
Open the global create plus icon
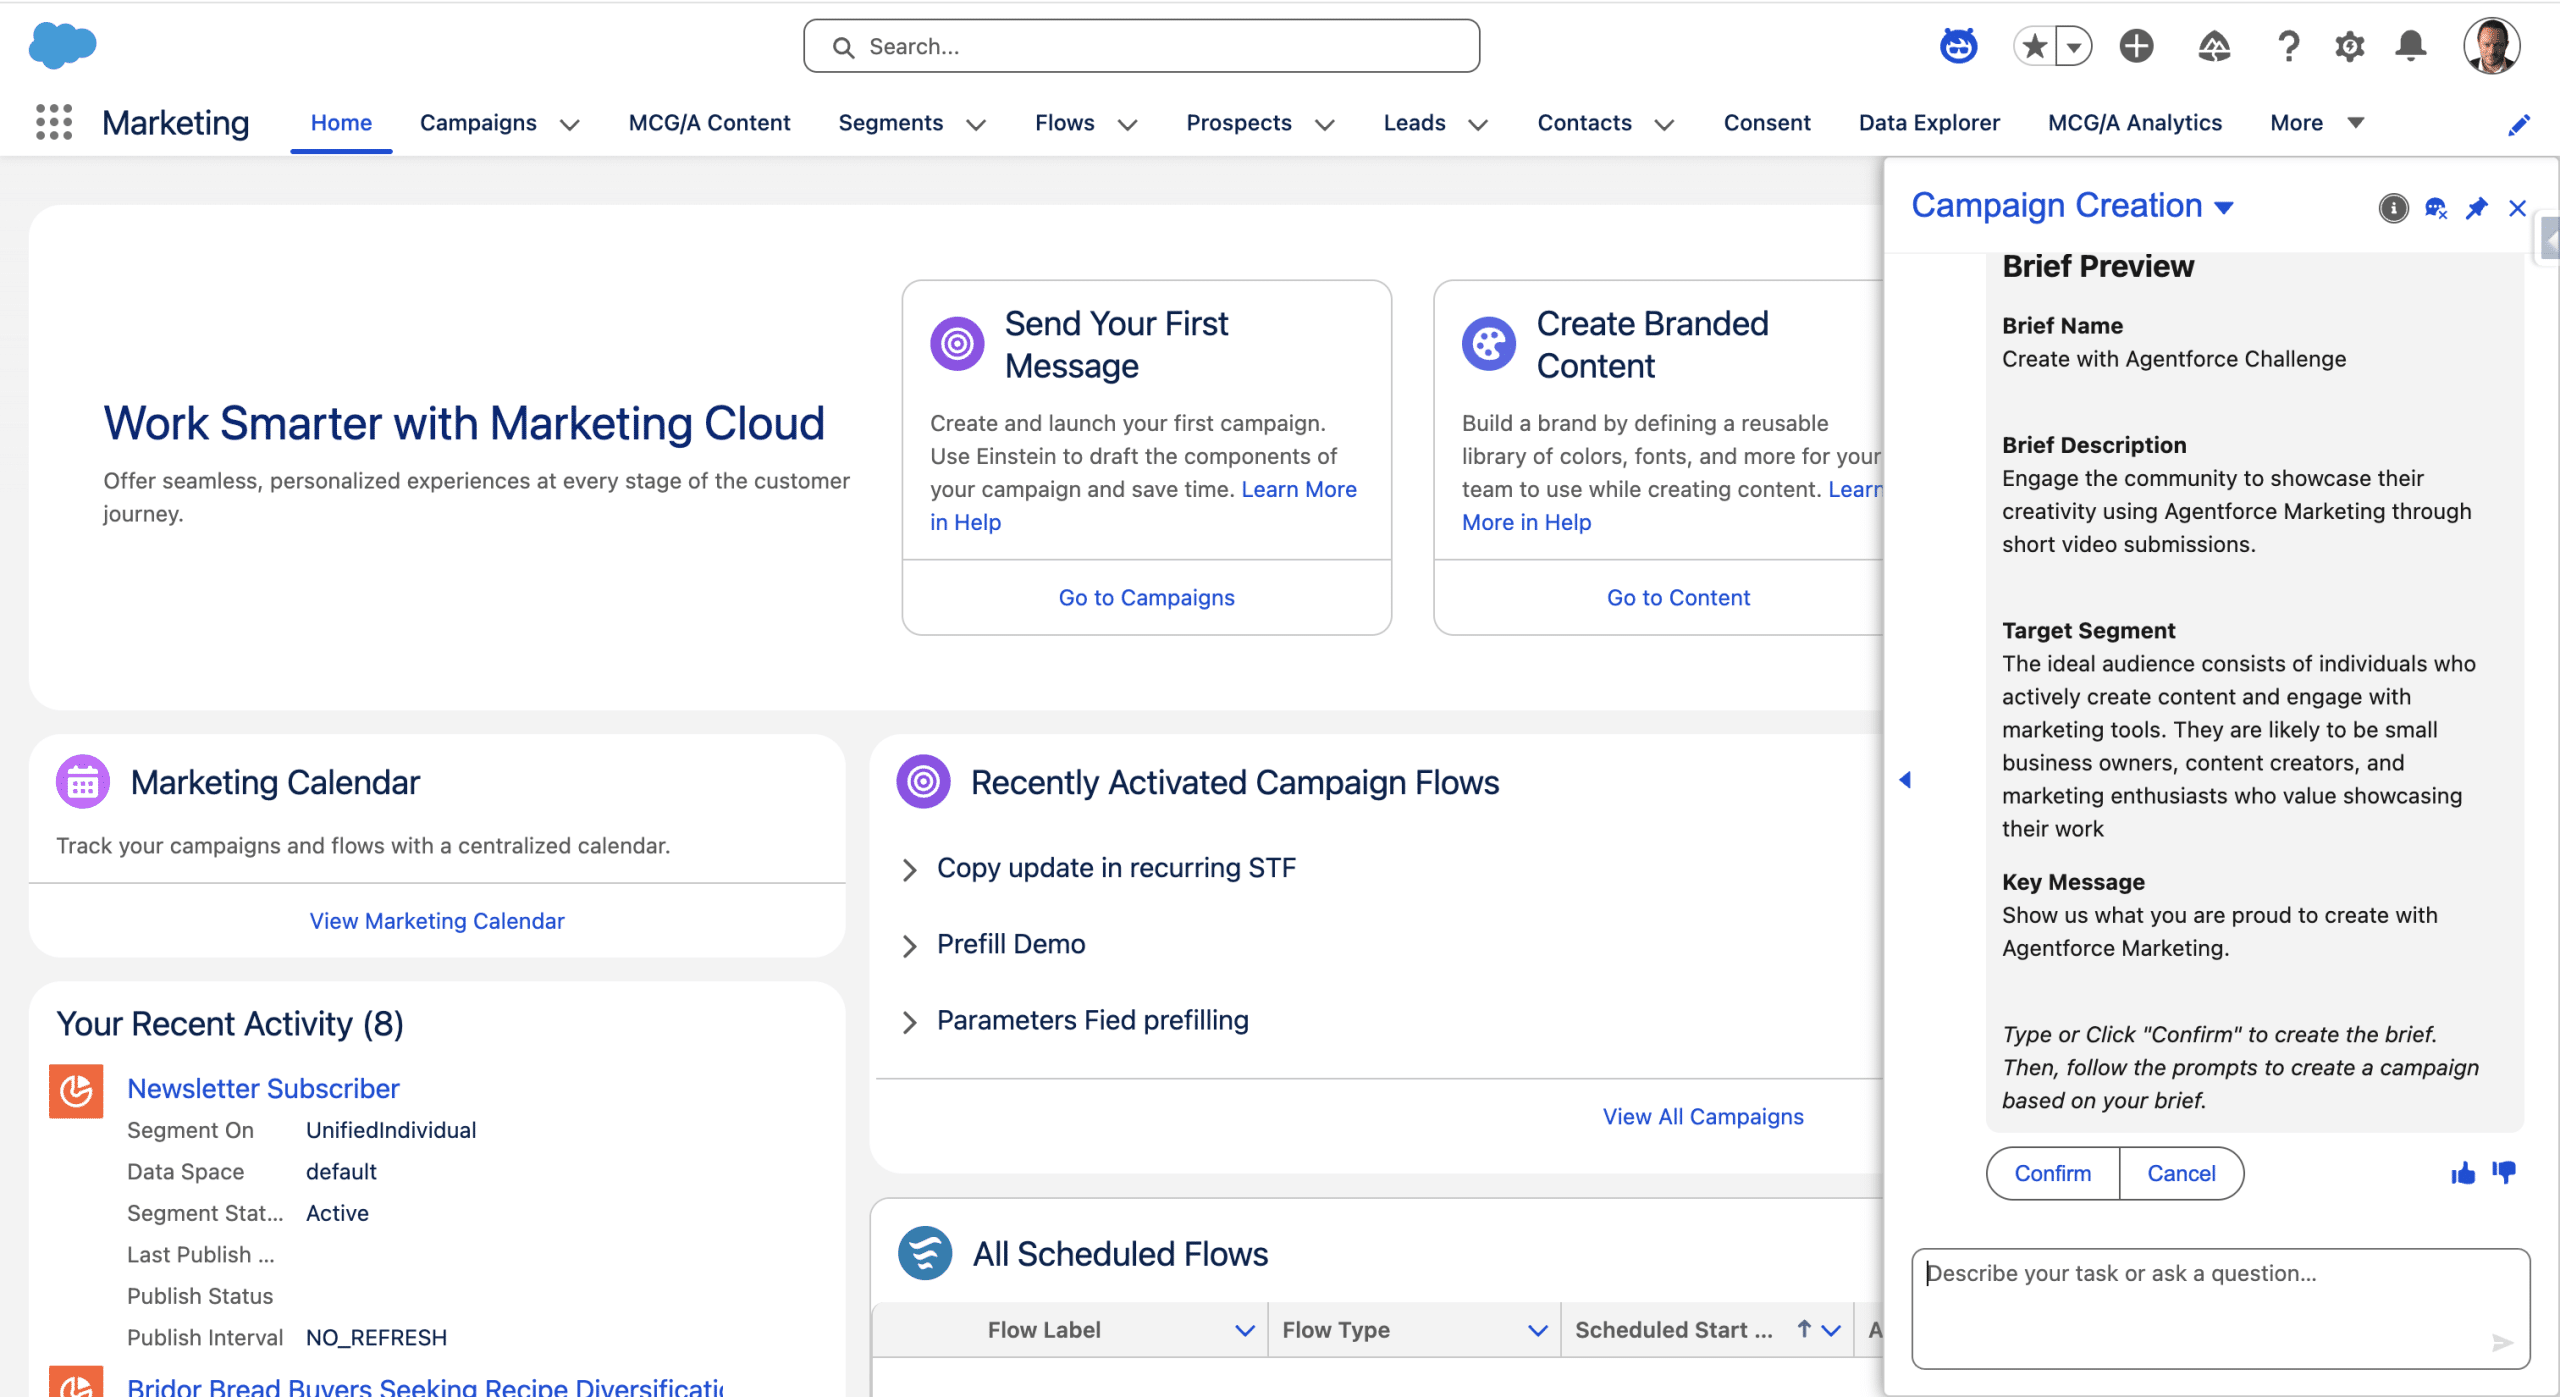click(2136, 46)
